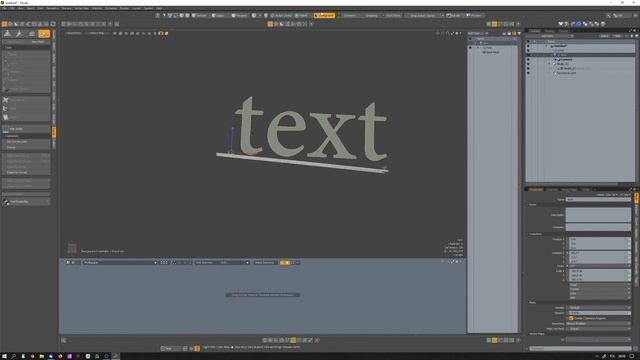Click the Render button in top toolbar
Viewport: 640px width, 360px height.
pyautogui.click(x=453, y=16)
